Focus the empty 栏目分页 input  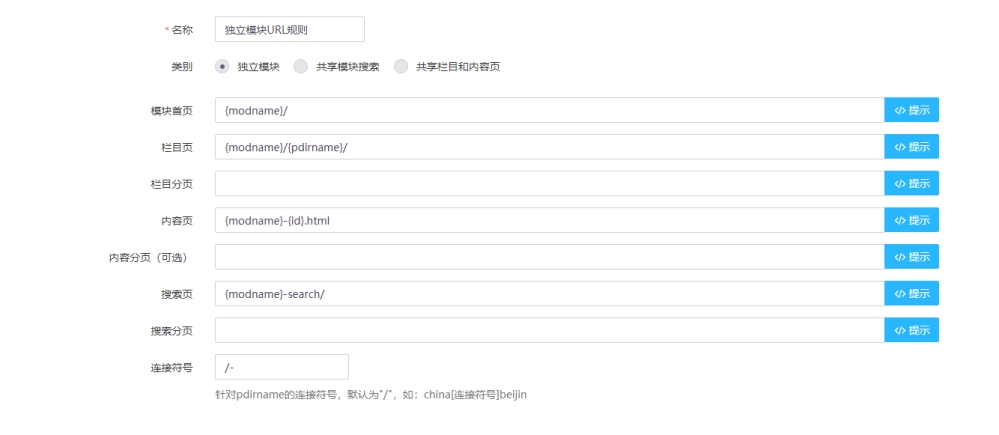[548, 184]
